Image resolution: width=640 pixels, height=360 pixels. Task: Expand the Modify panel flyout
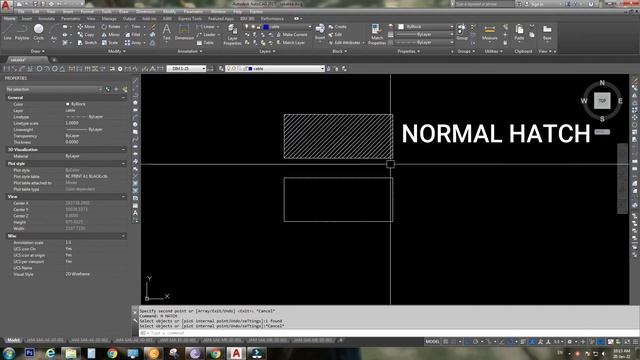point(117,51)
